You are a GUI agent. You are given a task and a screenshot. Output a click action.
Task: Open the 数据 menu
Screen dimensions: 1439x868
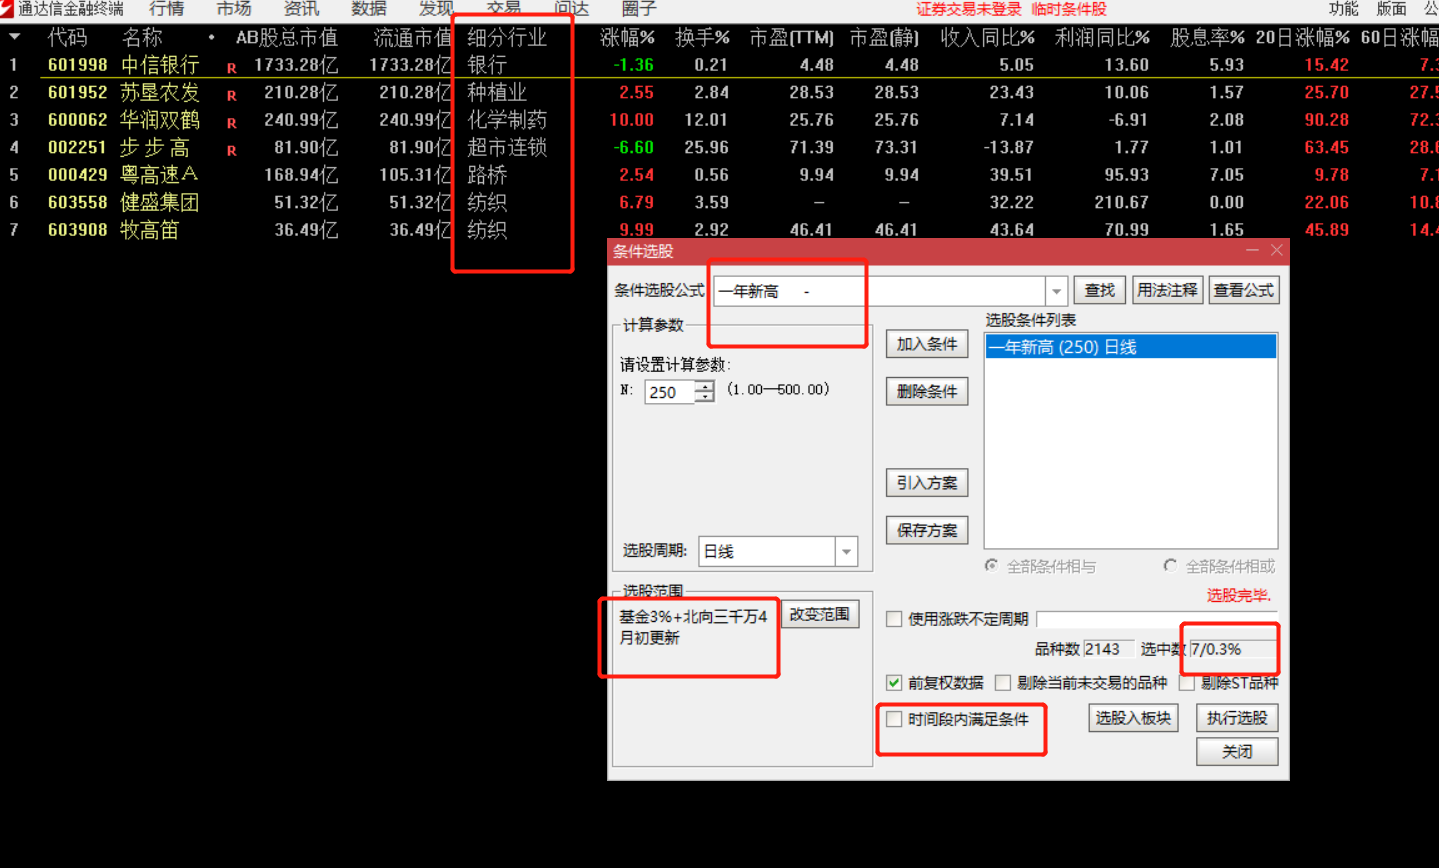tap(369, 9)
